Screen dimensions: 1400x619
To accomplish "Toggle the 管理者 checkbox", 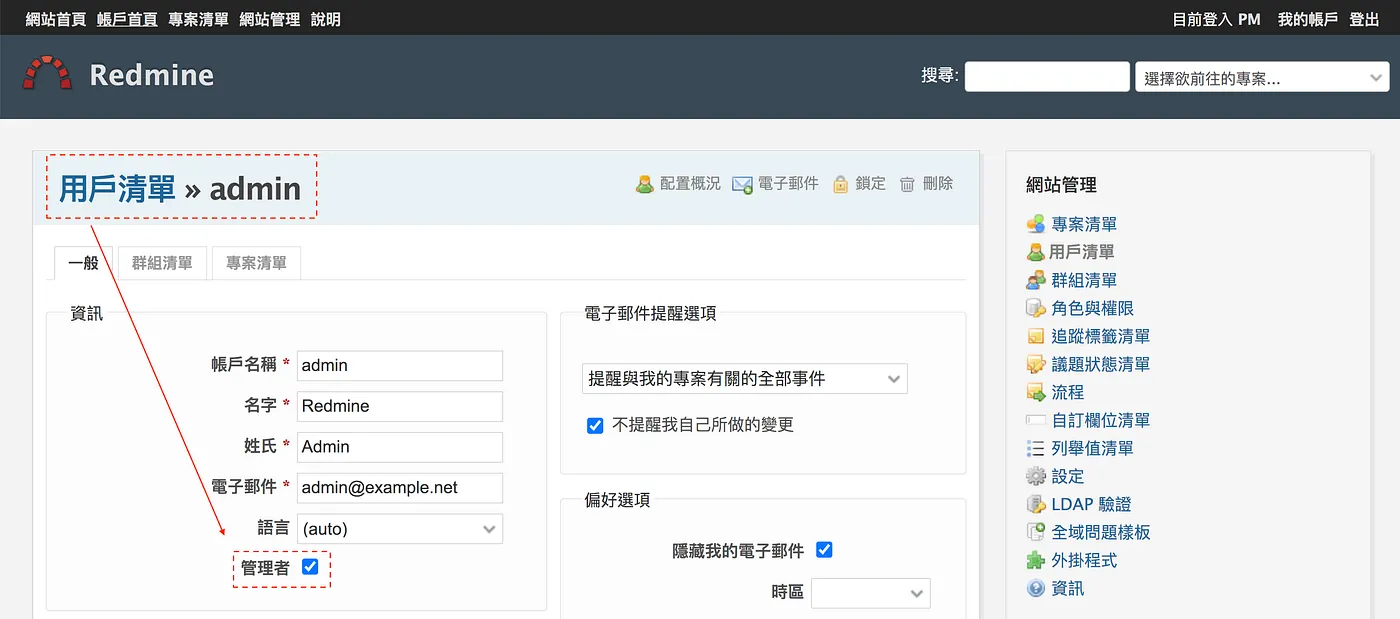I will click(x=310, y=567).
